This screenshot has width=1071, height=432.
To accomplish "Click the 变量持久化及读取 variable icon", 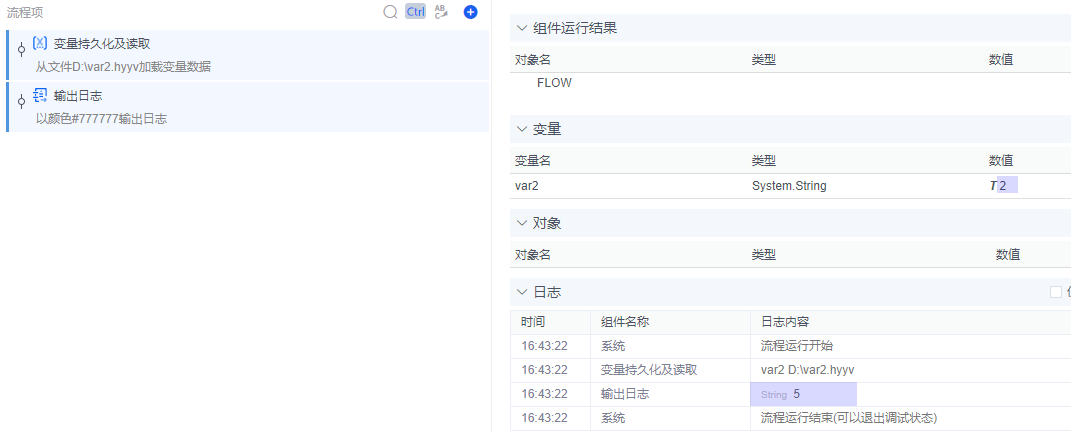I will (40, 43).
